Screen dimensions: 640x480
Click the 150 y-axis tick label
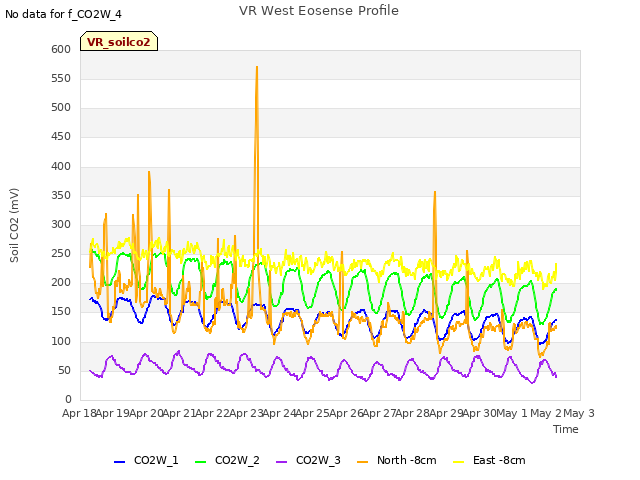[61, 312]
